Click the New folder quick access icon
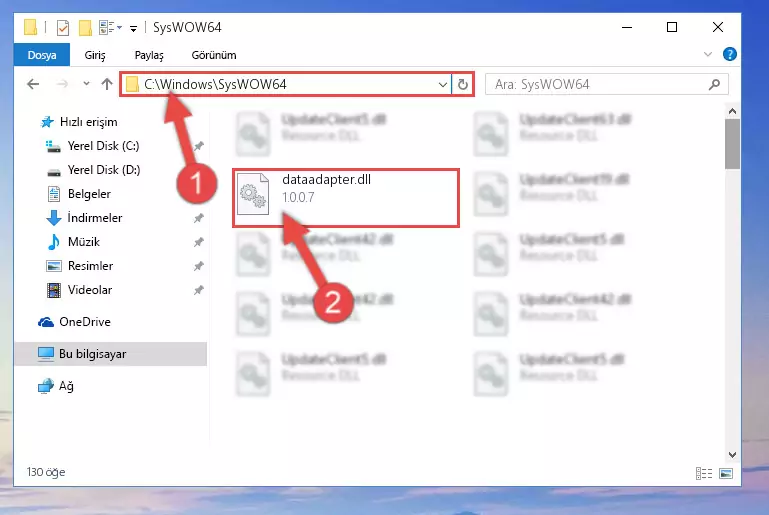769x515 pixels. click(x=85, y=27)
